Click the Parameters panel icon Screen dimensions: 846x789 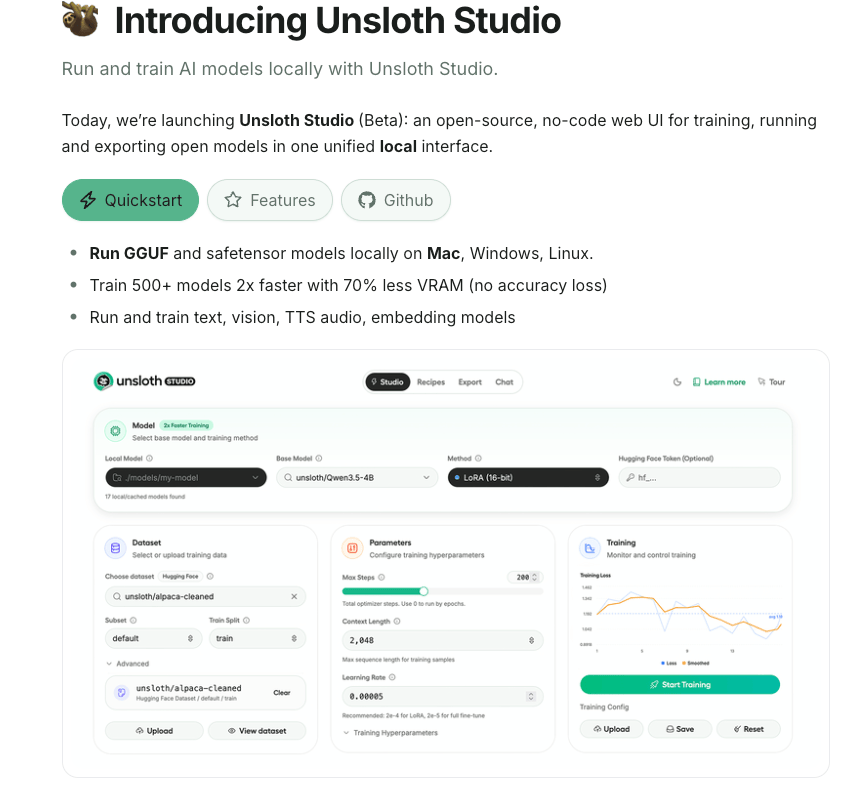tap(352, 548)
